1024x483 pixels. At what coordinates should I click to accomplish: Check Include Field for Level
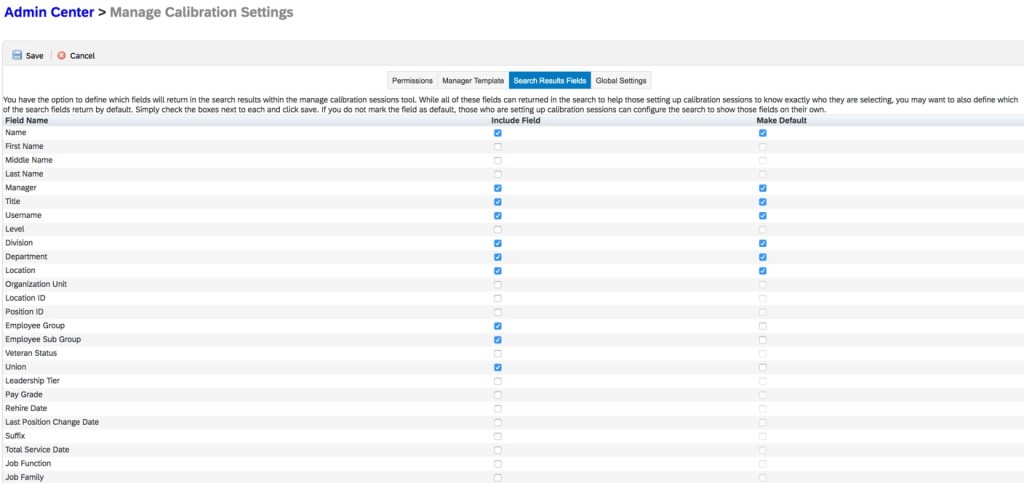(x=497, y=229)
